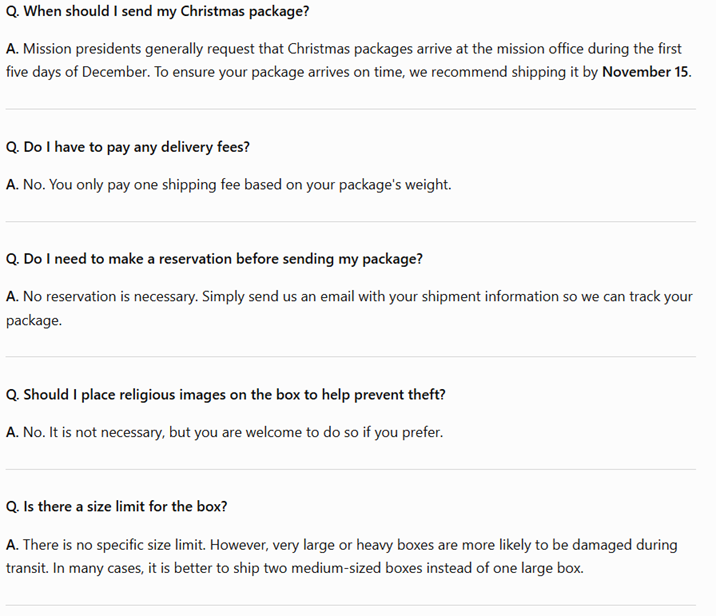
Task: Click the bold November 15 date
Action: (x=645, y=72)
